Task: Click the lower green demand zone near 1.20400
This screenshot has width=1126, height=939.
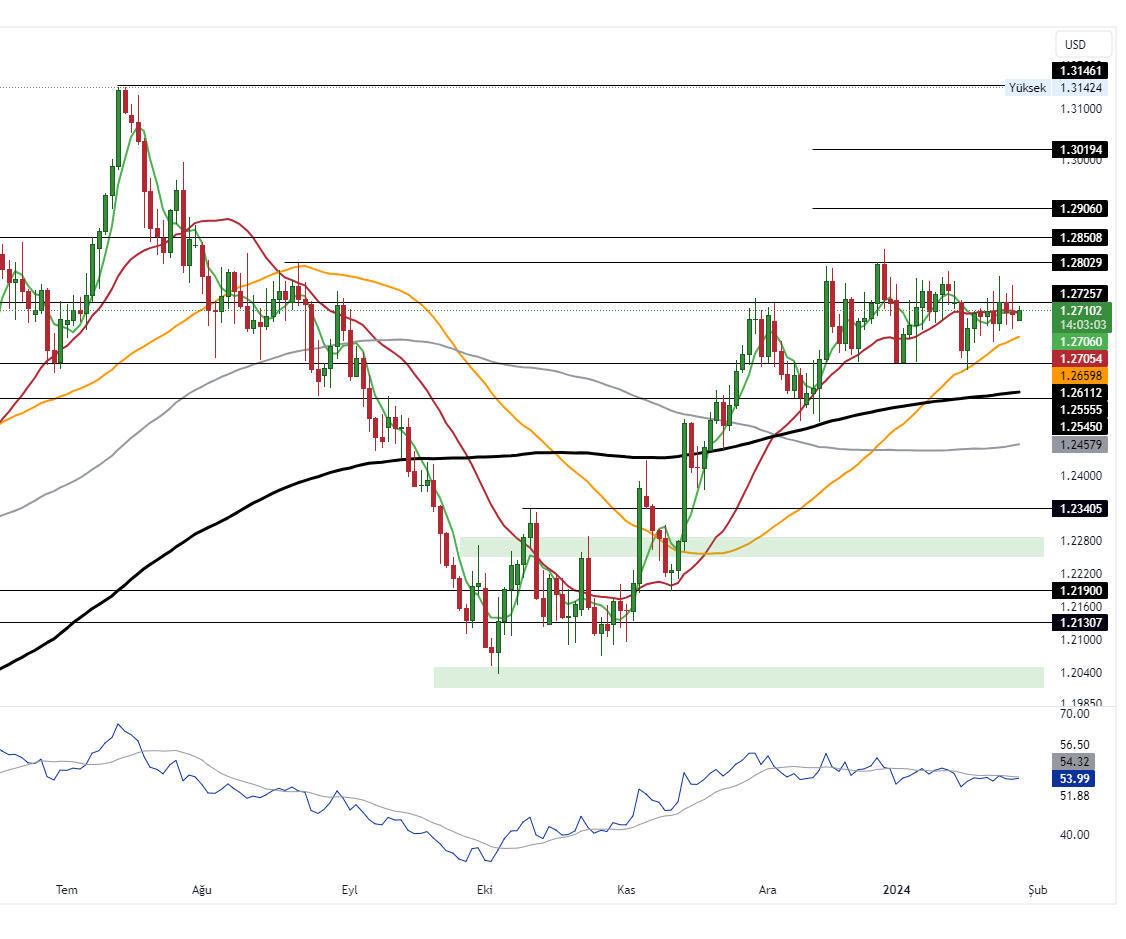Action: coord(740,677)
